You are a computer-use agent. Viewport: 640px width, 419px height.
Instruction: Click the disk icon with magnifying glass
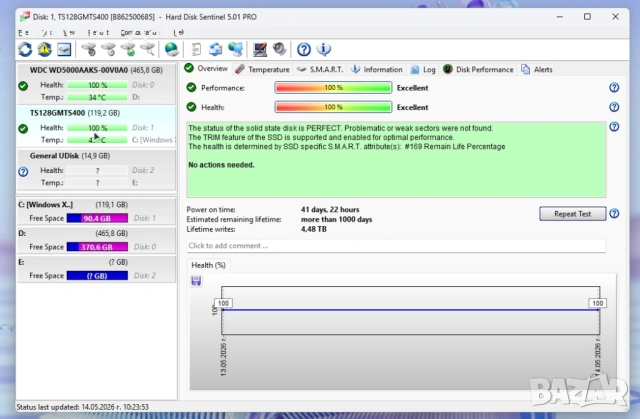147,49
